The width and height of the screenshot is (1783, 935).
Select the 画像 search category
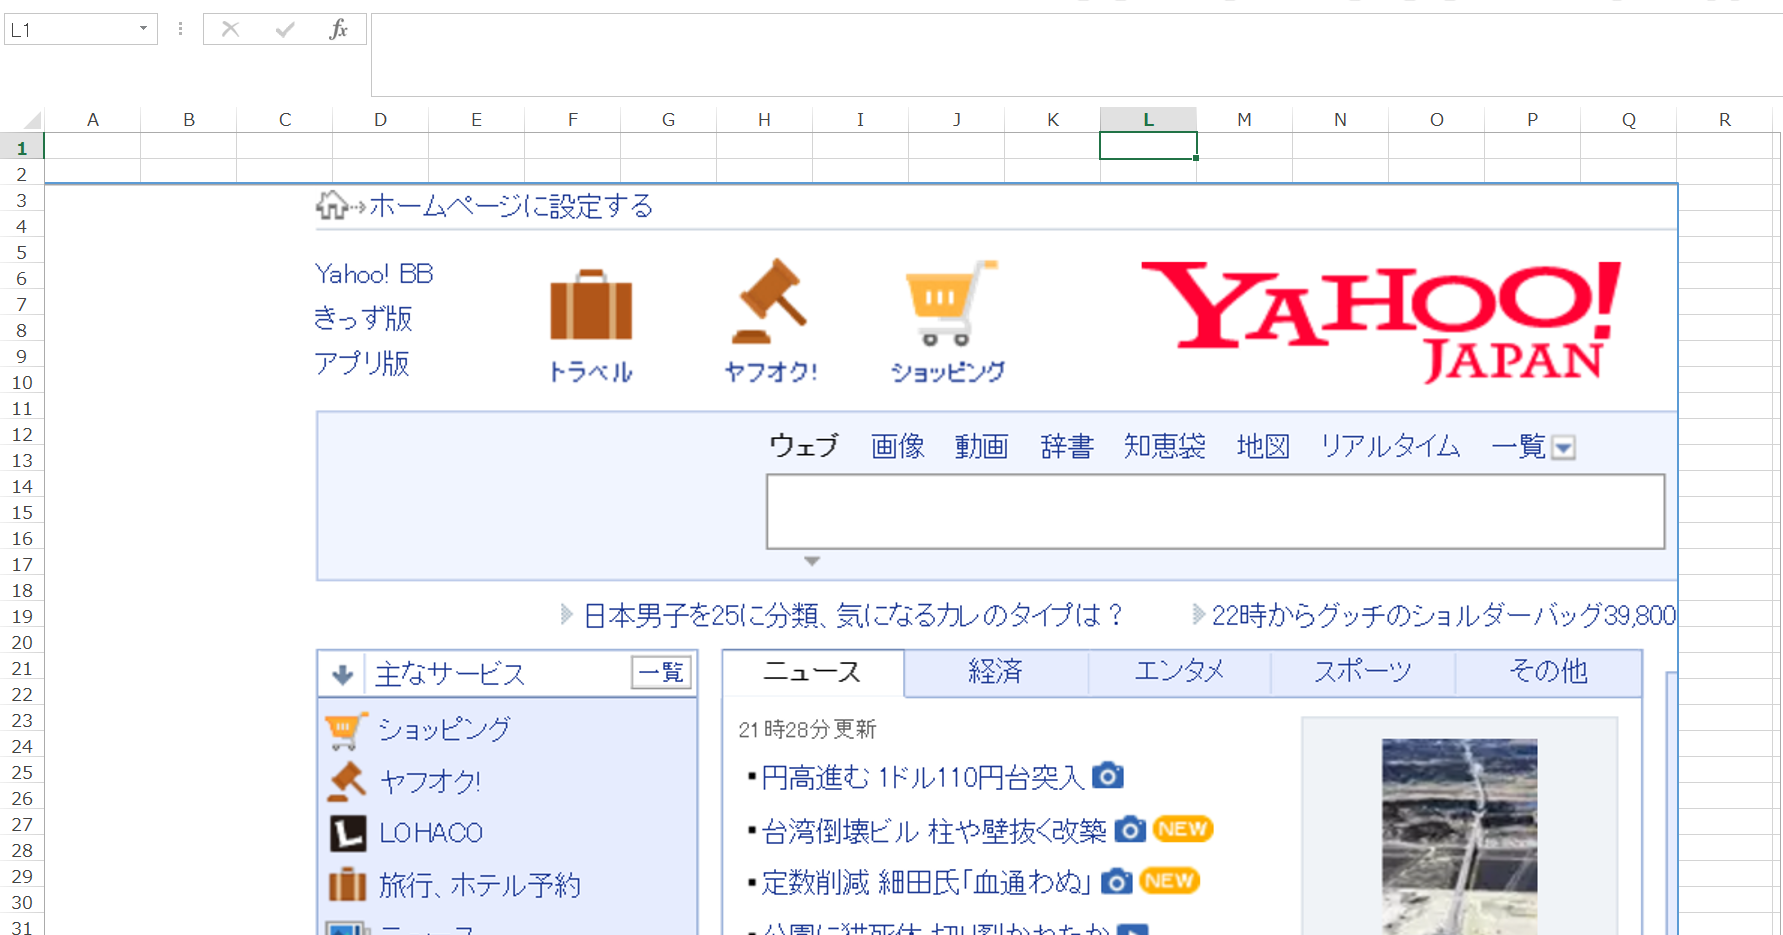[898, 446]
